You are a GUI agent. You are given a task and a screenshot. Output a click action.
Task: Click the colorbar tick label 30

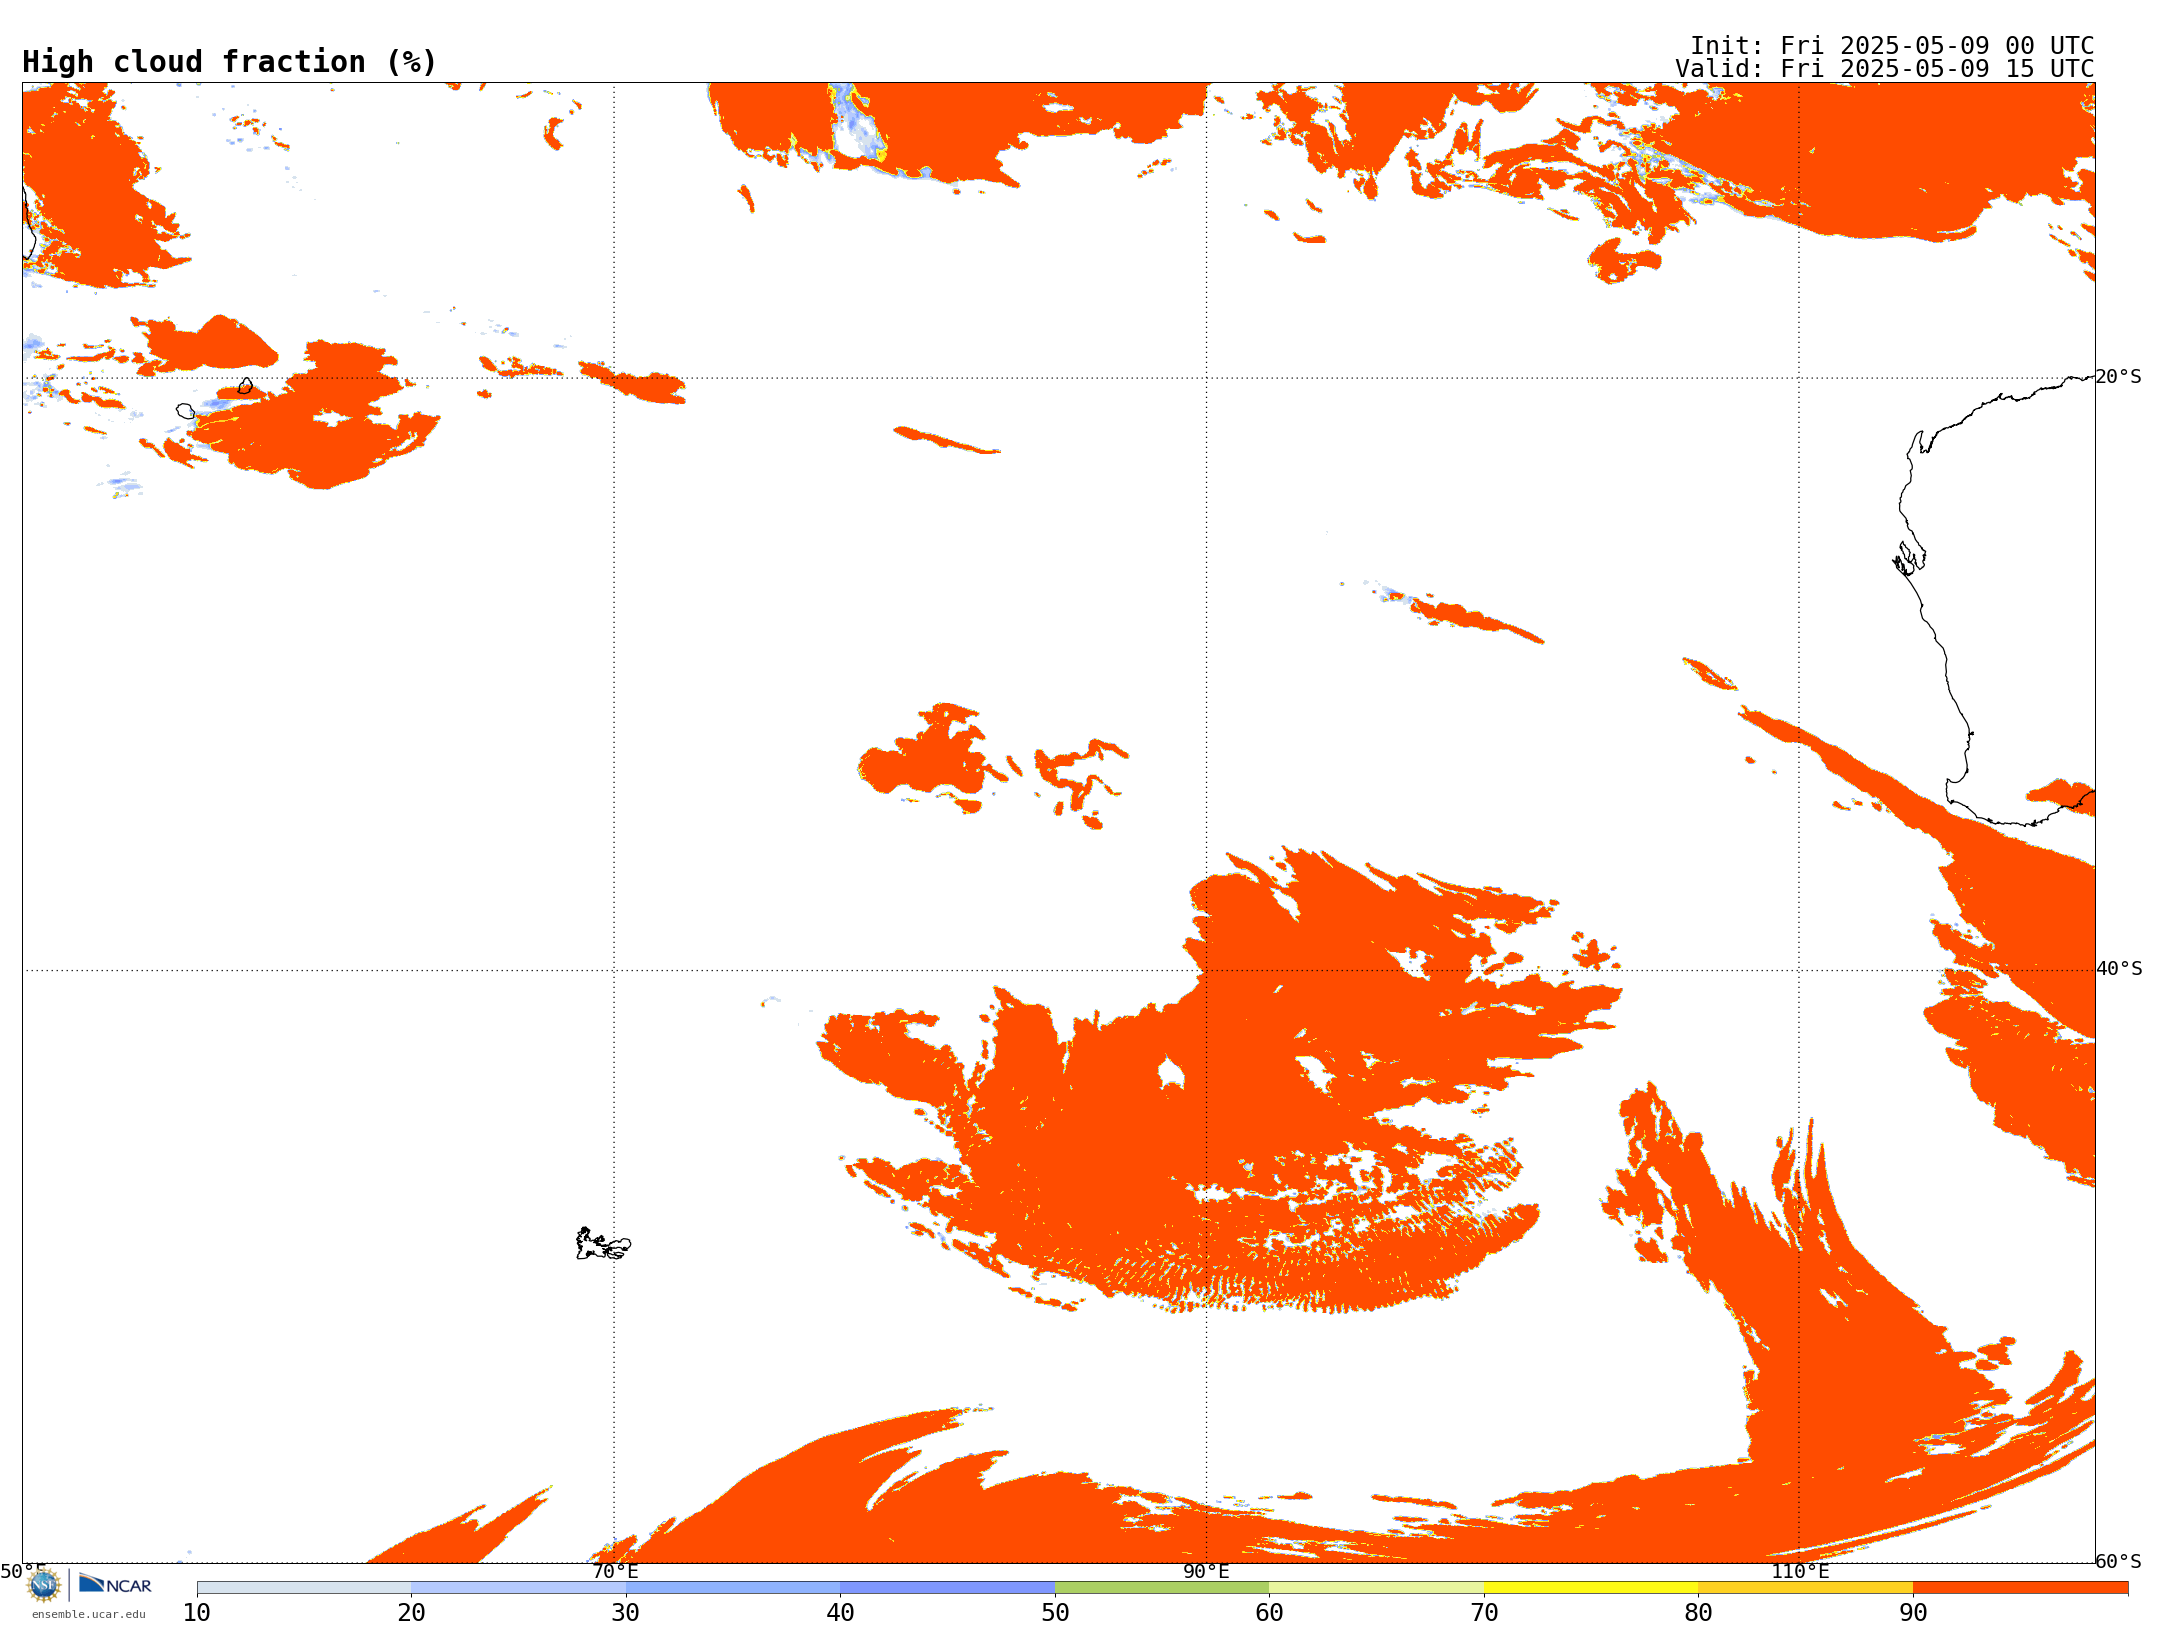(x=626, y=1613)
